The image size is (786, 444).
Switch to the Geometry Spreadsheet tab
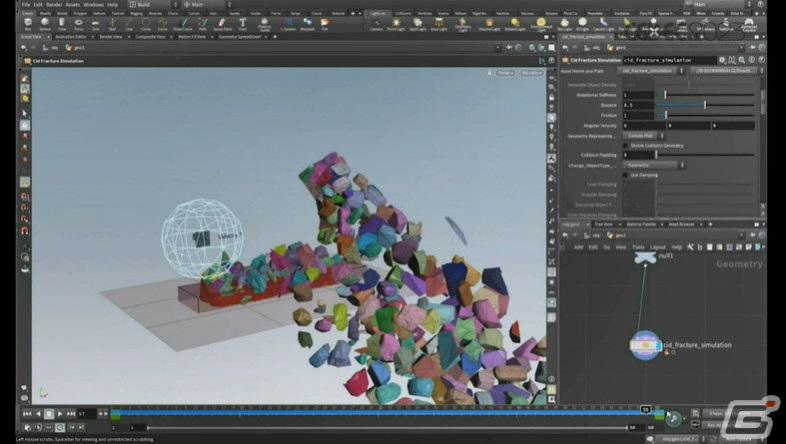click(239, 37)
